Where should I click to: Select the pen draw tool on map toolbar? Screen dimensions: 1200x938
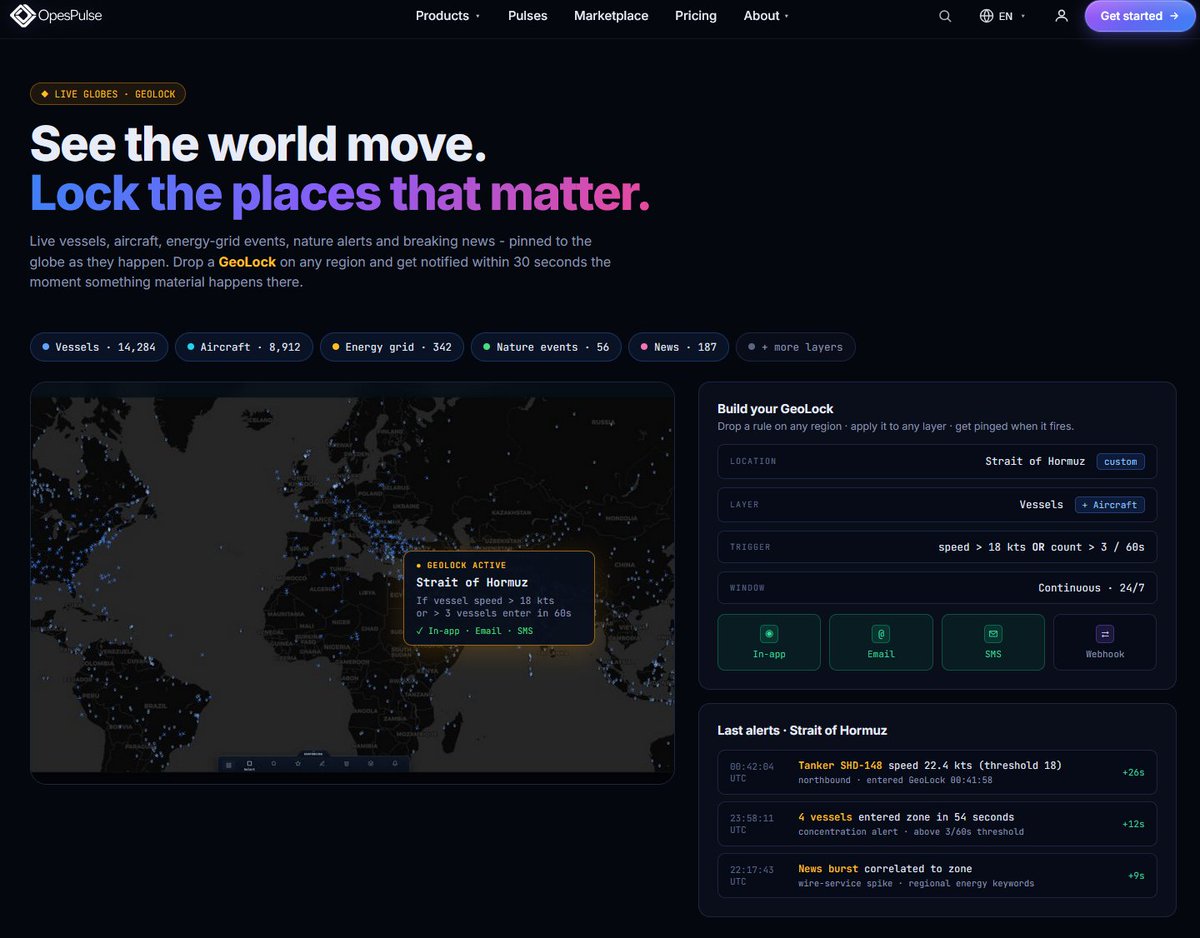[x=322, y=764]
